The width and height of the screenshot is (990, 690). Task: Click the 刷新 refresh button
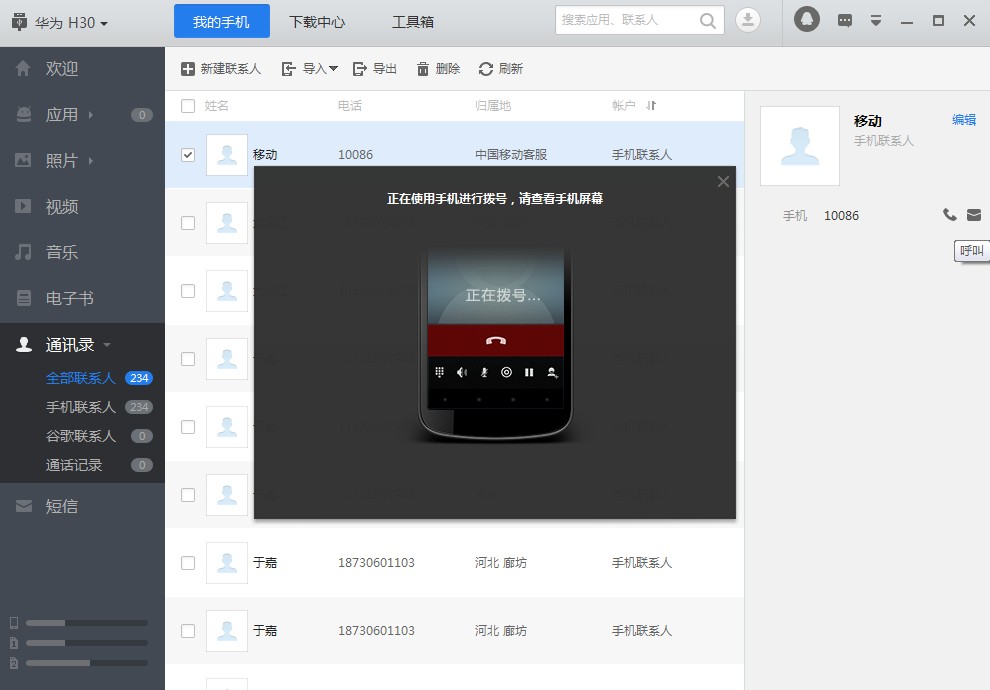point(501,69)
